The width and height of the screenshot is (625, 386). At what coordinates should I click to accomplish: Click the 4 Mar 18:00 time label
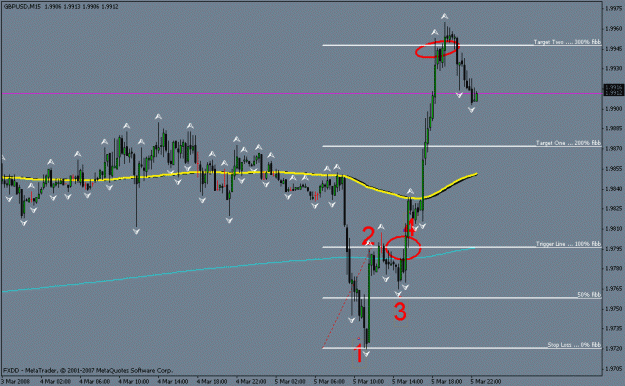pyautogui.click(x=212, y=382)
